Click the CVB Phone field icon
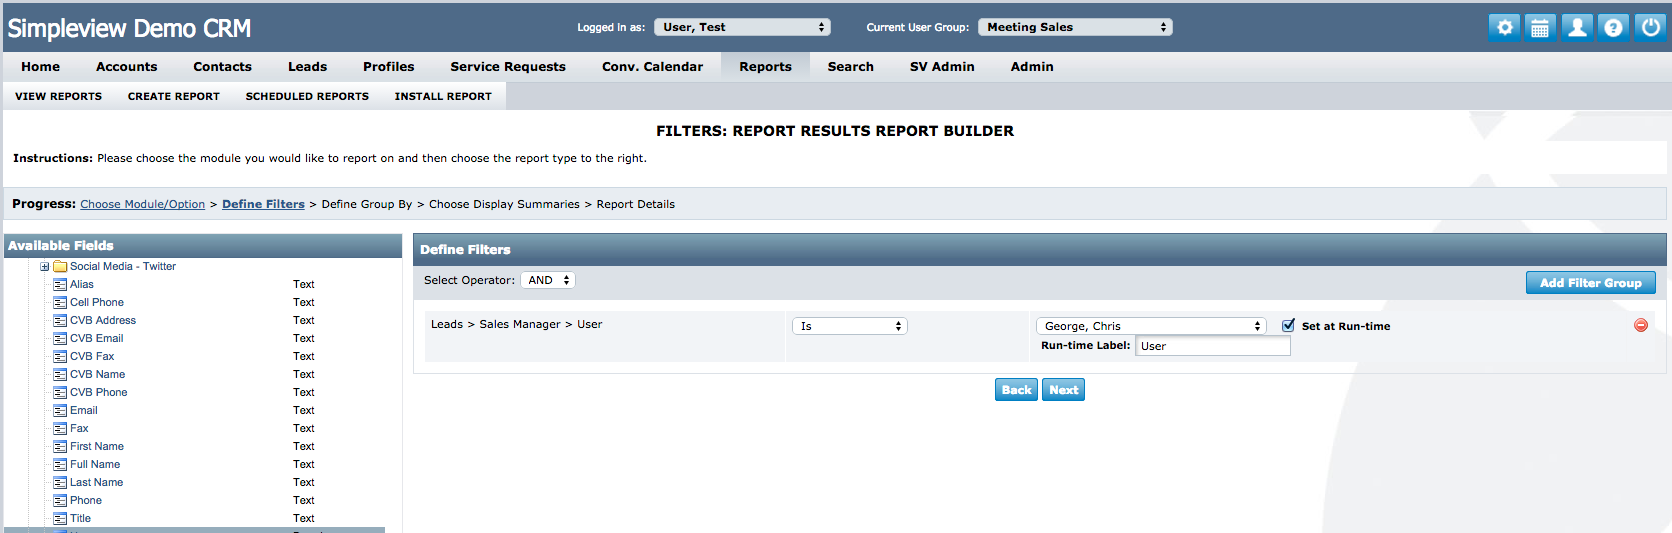Image resolution: width=1672 pixels, height=533 pixels. (x=60, y=393)
